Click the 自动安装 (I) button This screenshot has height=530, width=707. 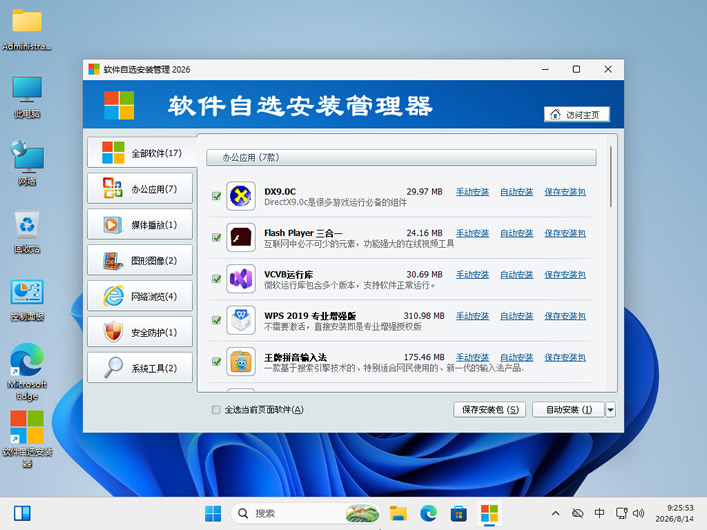point(568,410)
